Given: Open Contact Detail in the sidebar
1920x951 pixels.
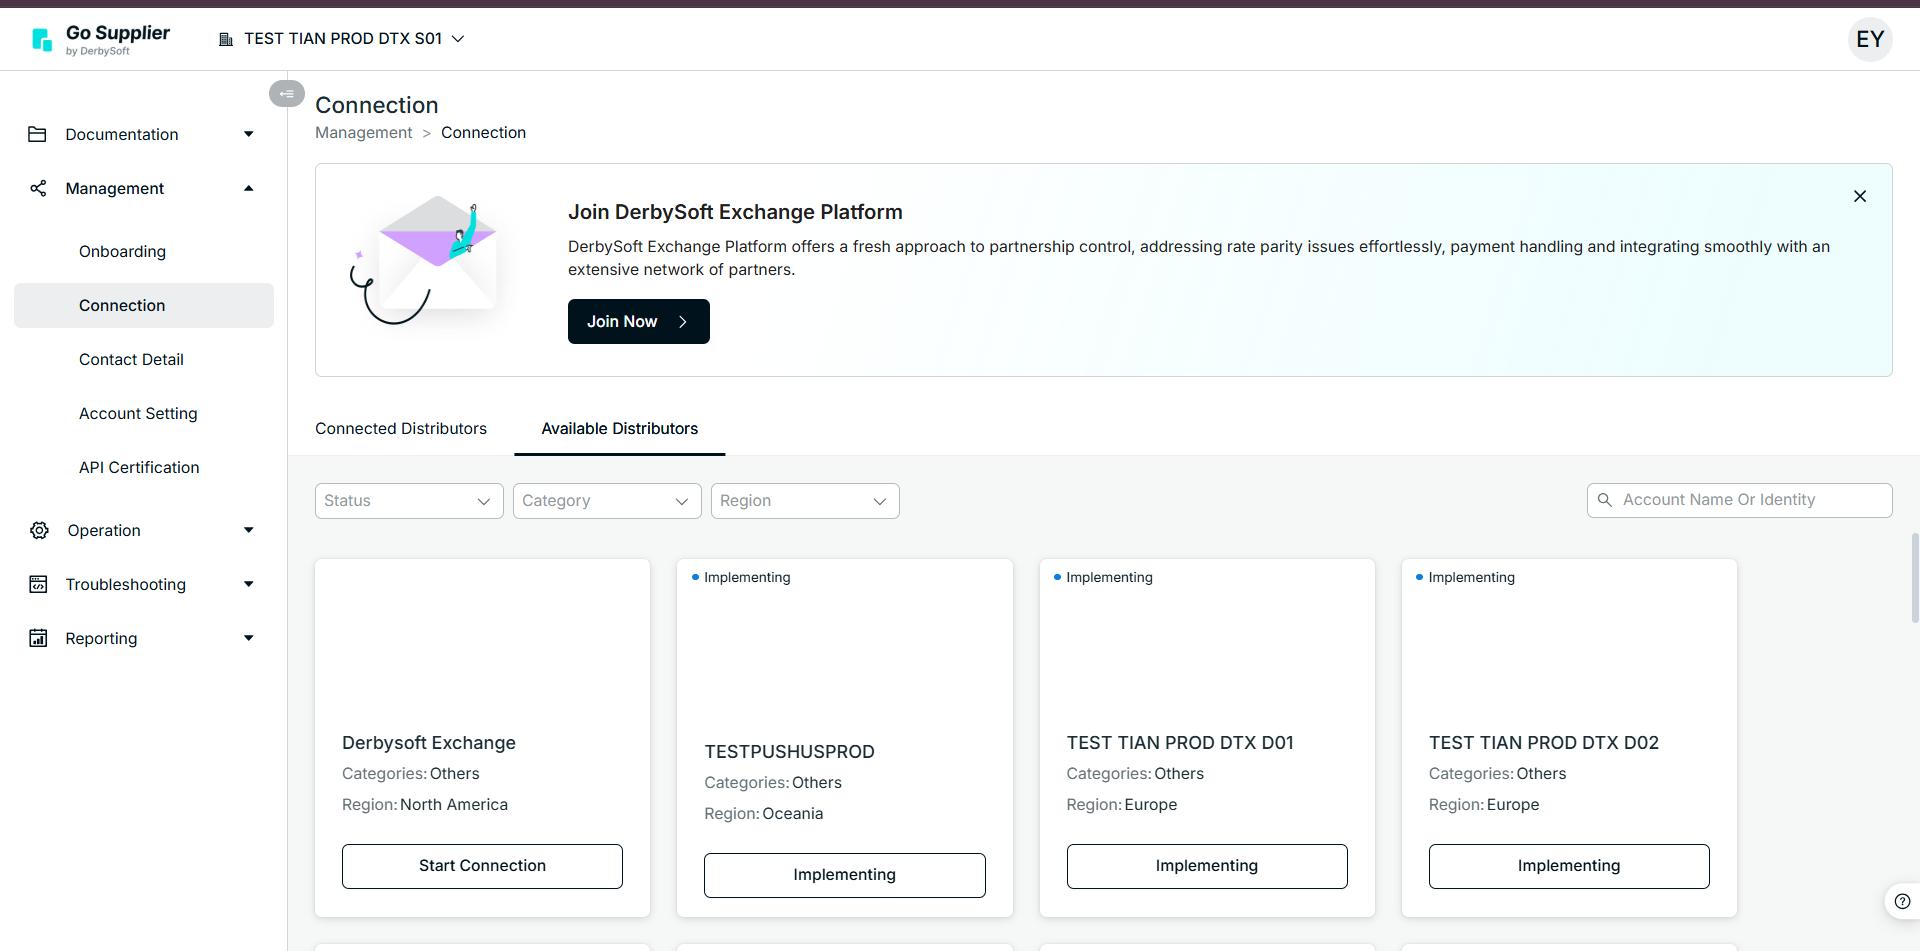Looking at the screenshot, I should 144,359.
